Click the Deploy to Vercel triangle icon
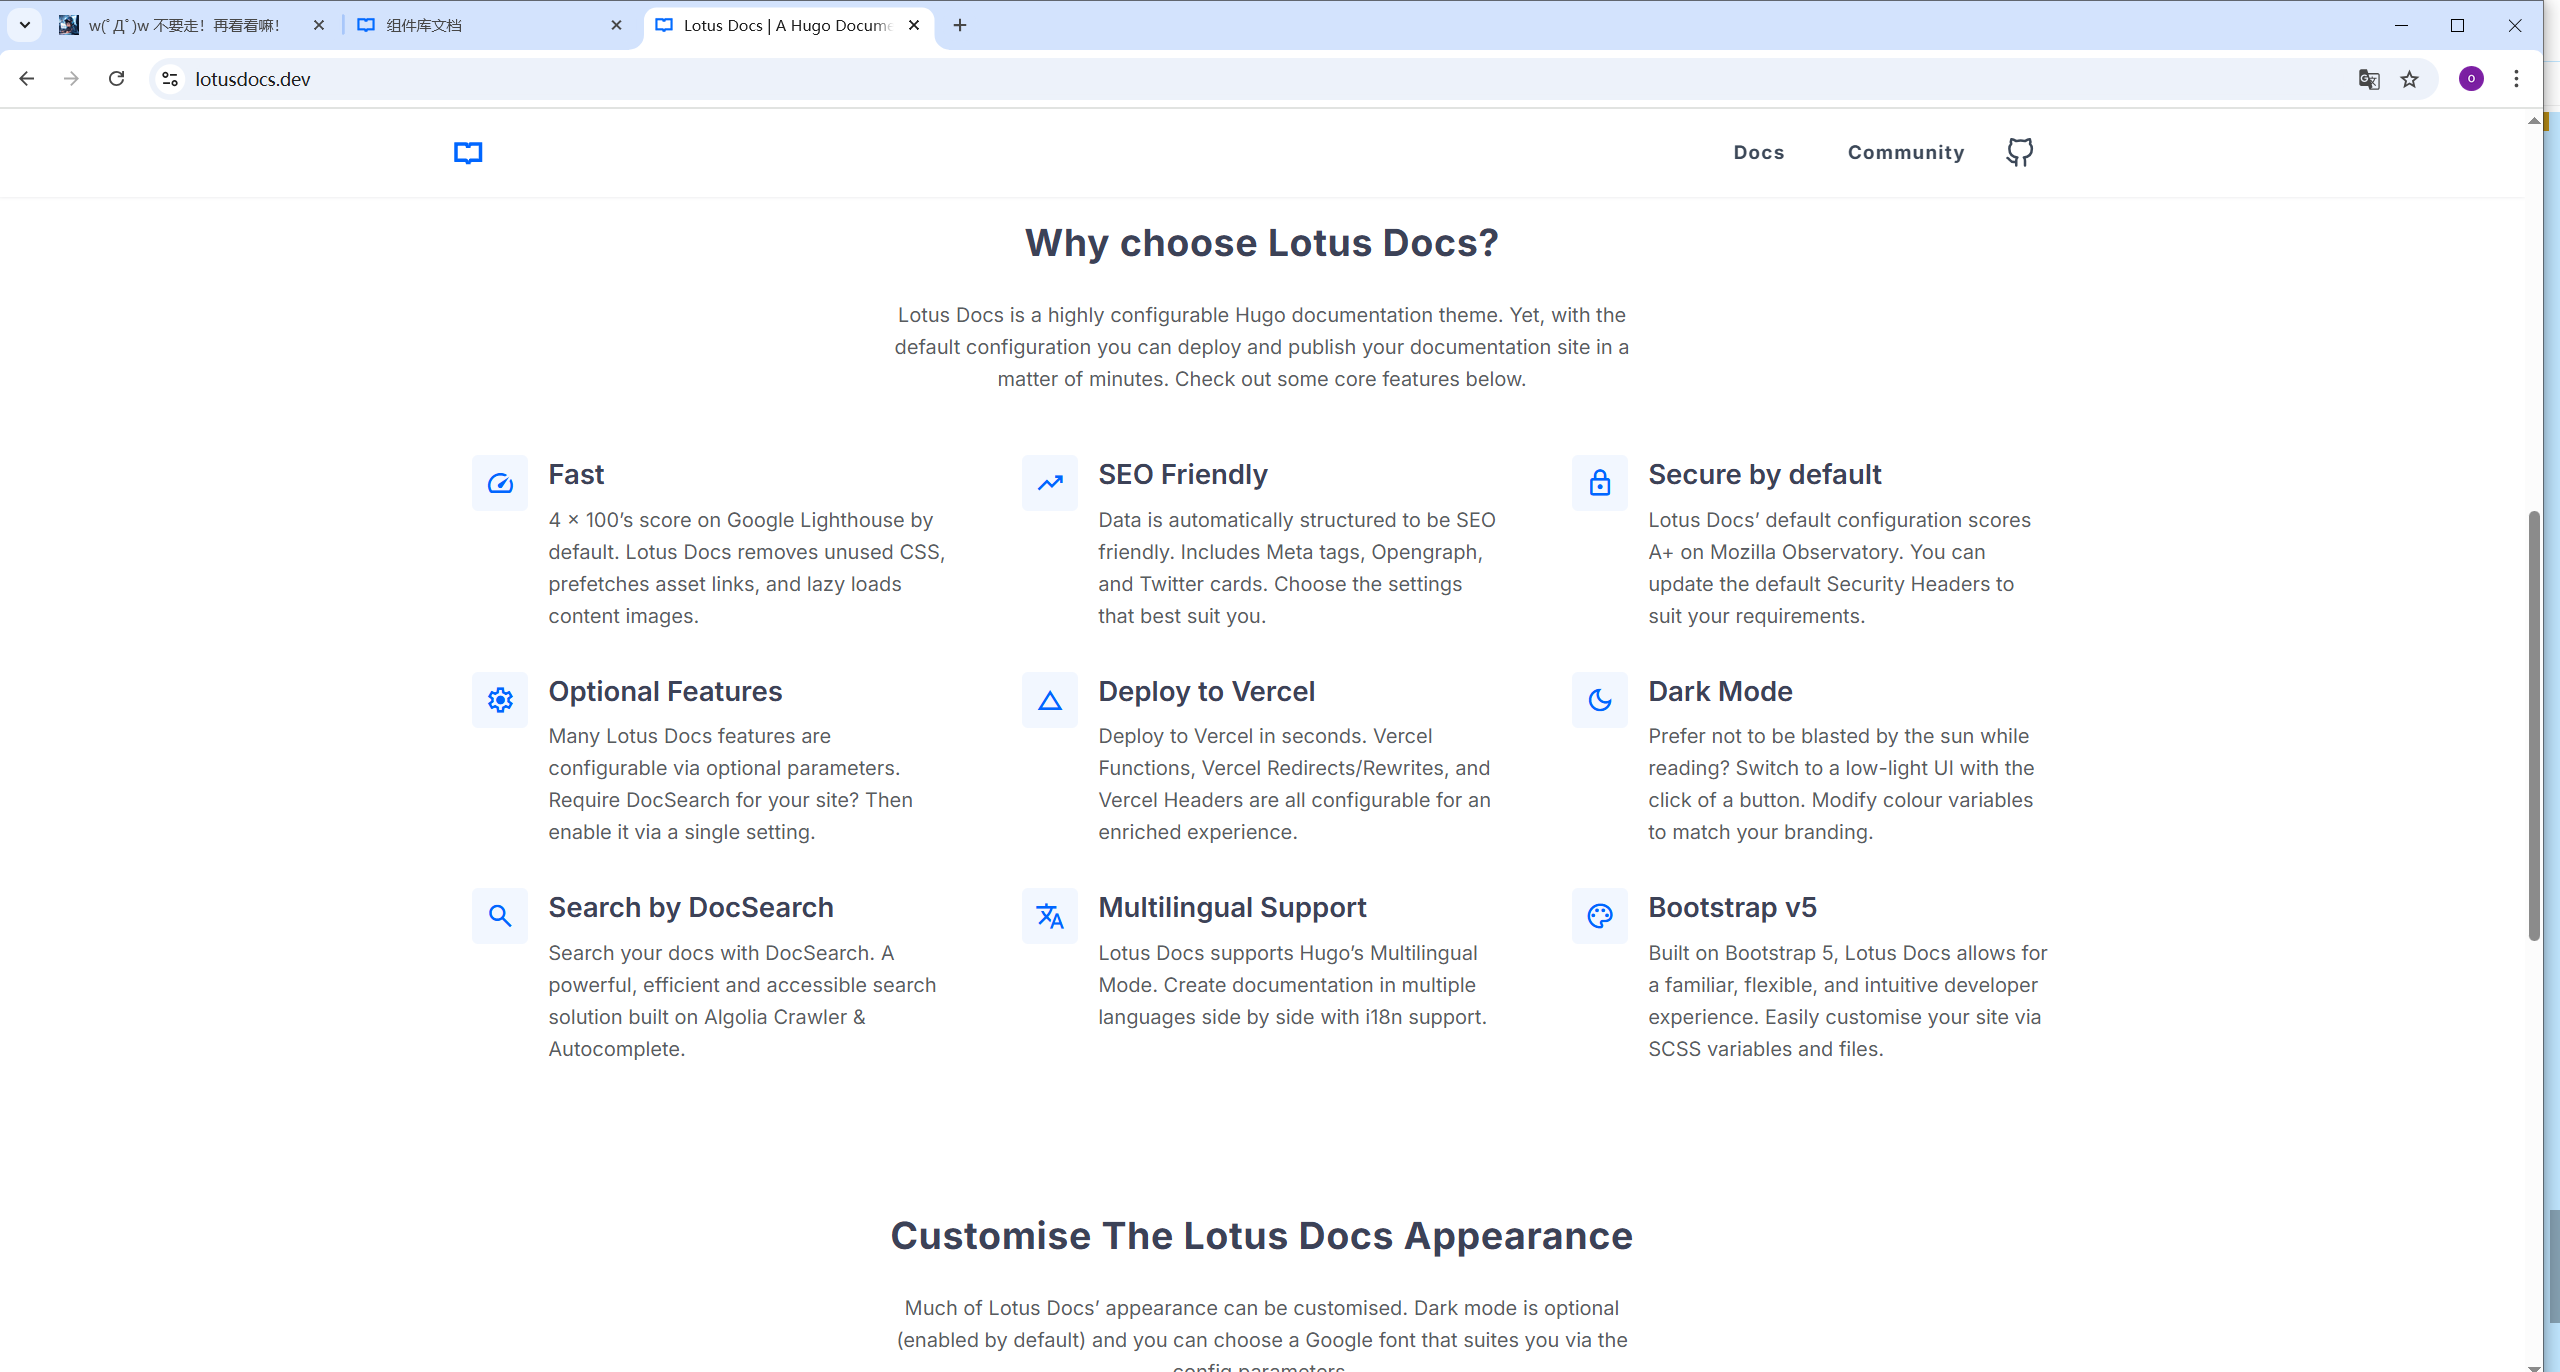The height and width of the screenshot is (1372, 2560). (1050, 700)
